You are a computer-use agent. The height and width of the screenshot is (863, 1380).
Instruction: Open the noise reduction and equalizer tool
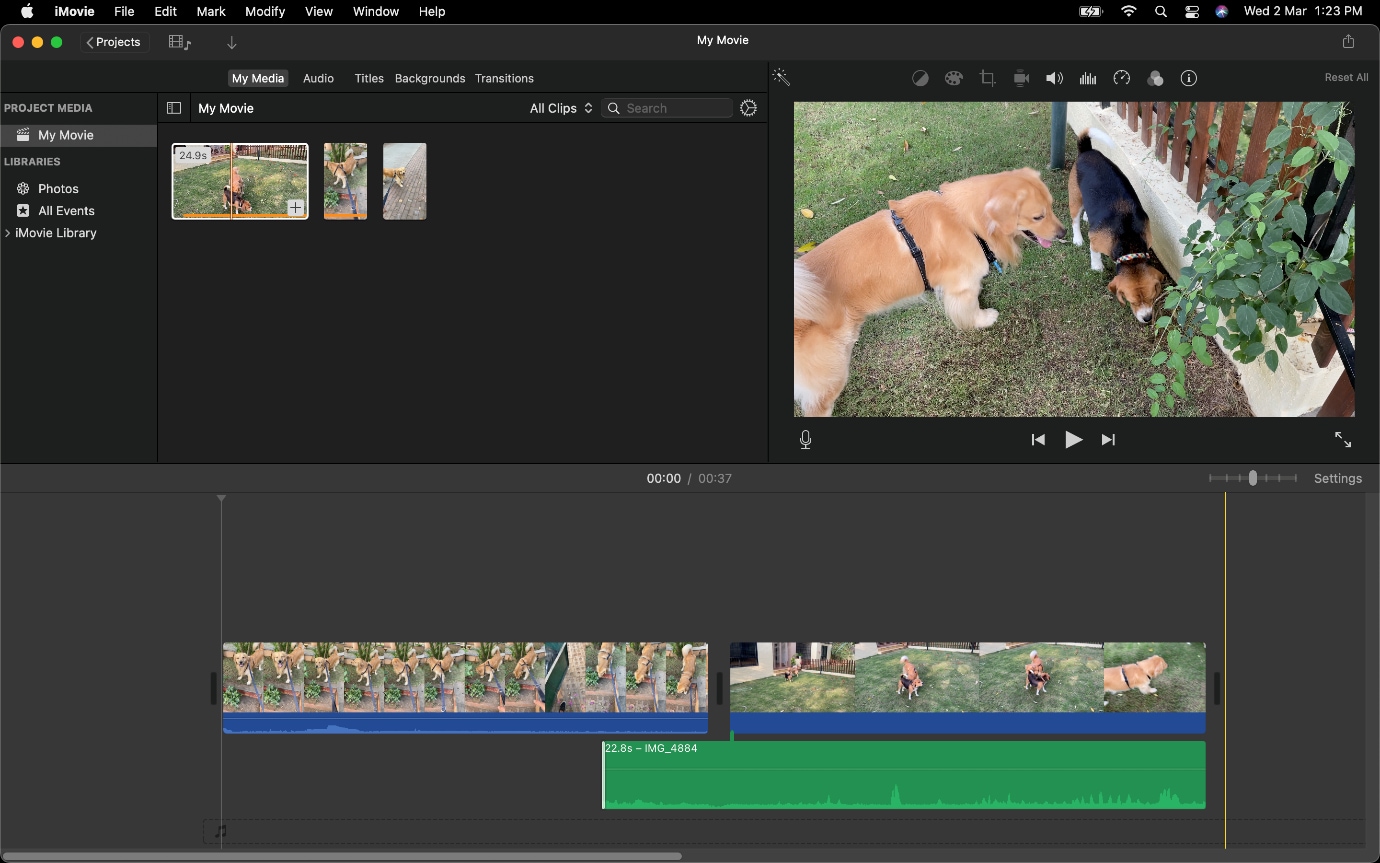[x=1088, y=78]
